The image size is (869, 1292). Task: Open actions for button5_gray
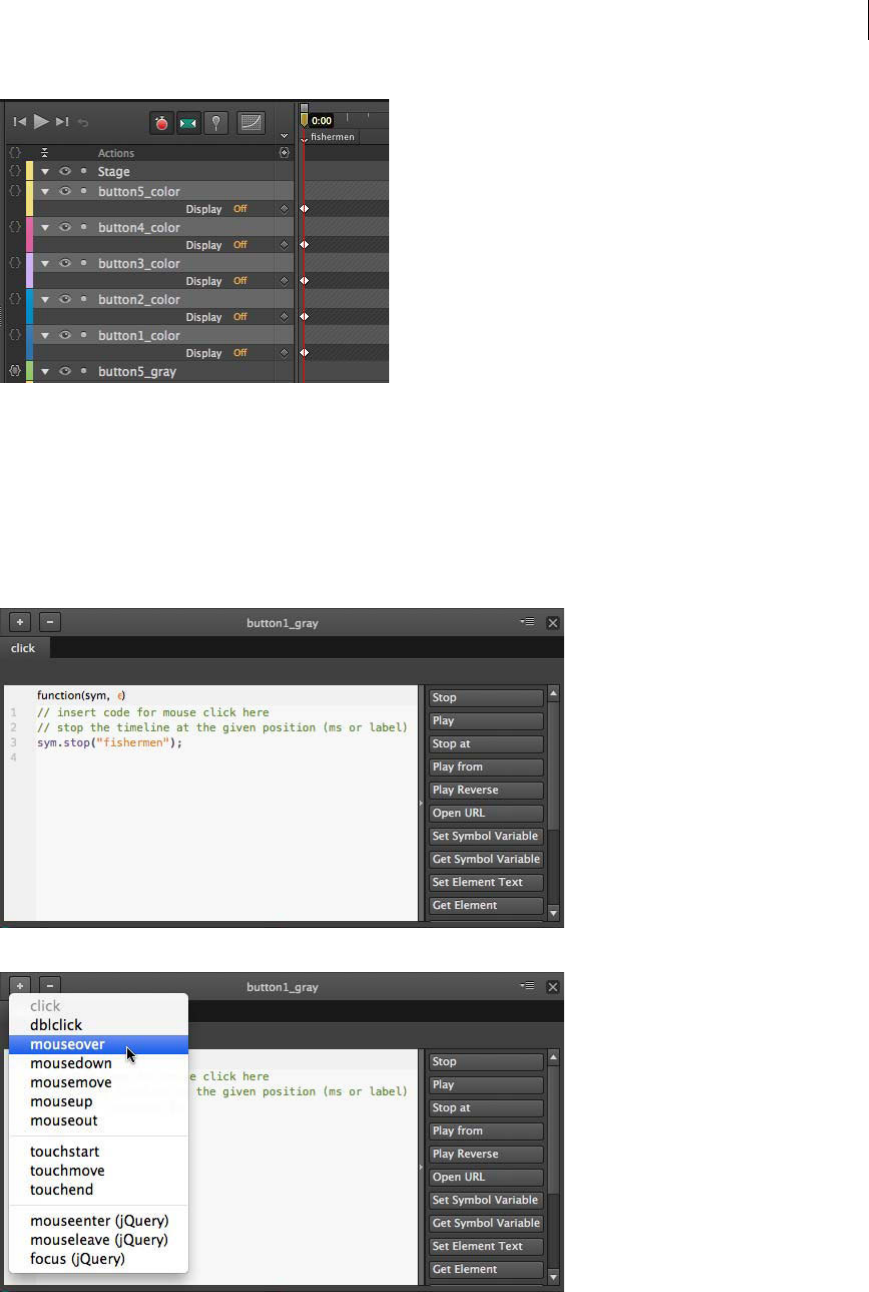14,371
